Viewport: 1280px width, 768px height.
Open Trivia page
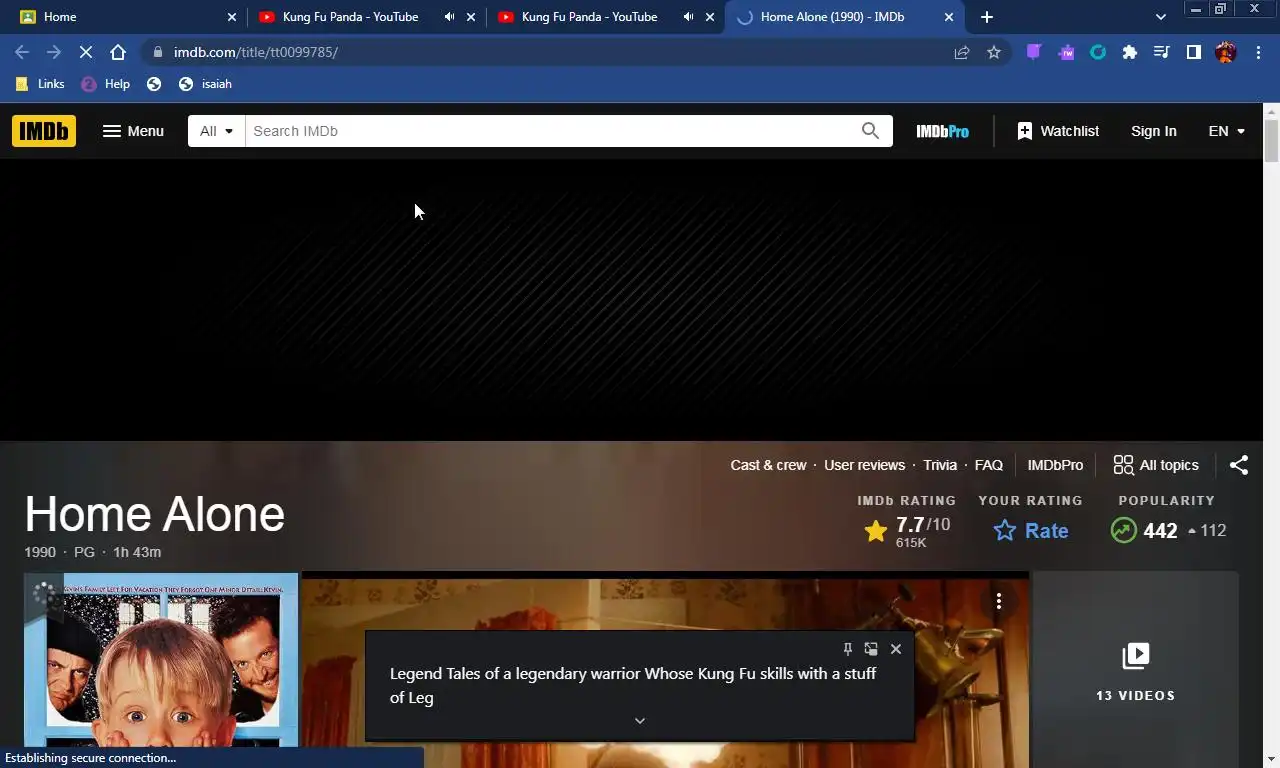click(940, 465)
